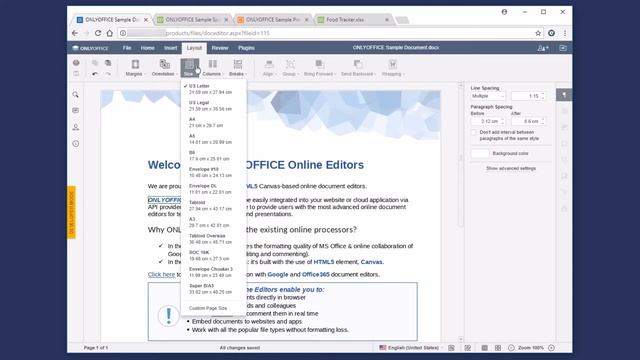This screenshot has height=360, width=640.
Task: Open the English (United States) language selector
Action: click(411, 348)
